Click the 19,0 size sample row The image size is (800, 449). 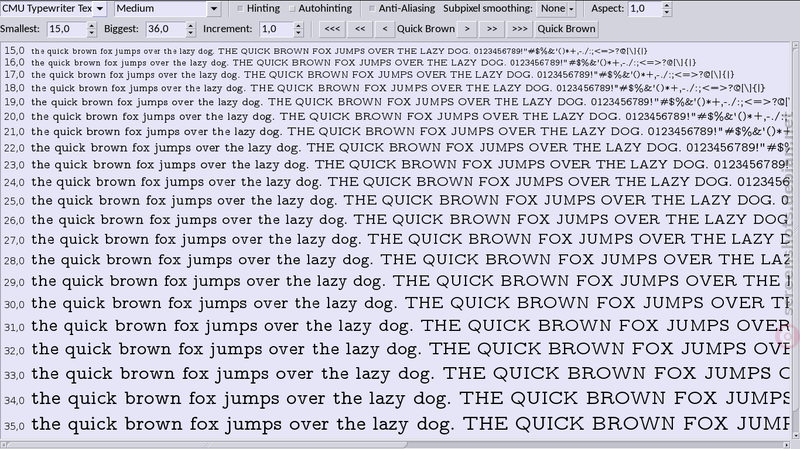click(396, 102)
